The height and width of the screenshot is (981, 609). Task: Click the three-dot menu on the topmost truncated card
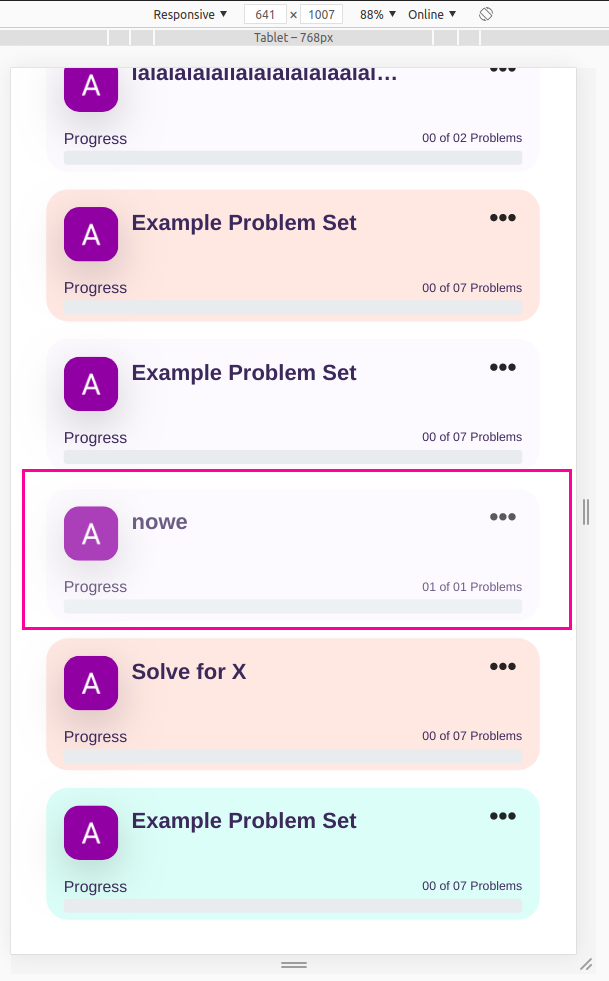pyautogui.click(x=502, y=68)
